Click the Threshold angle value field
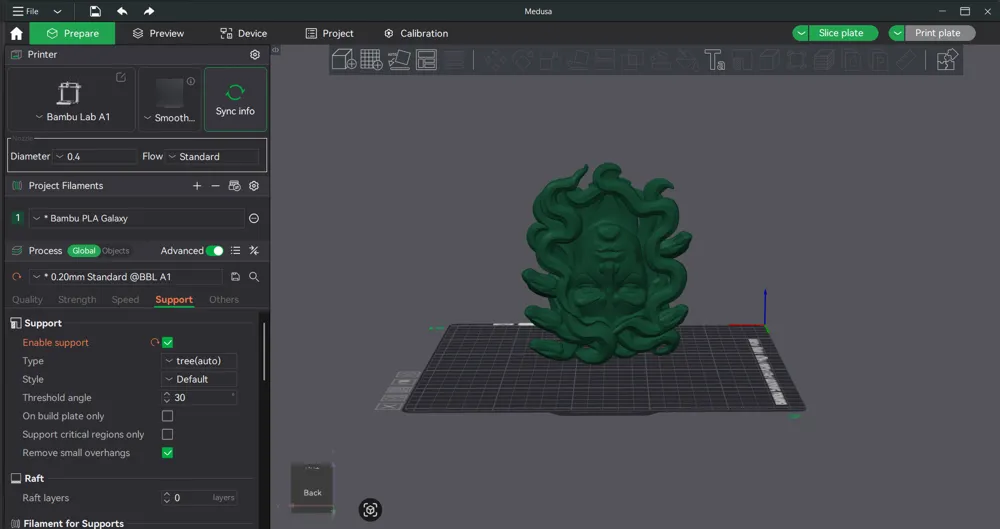The height and width of the screenshot is (529, 1000). (199, 398)
